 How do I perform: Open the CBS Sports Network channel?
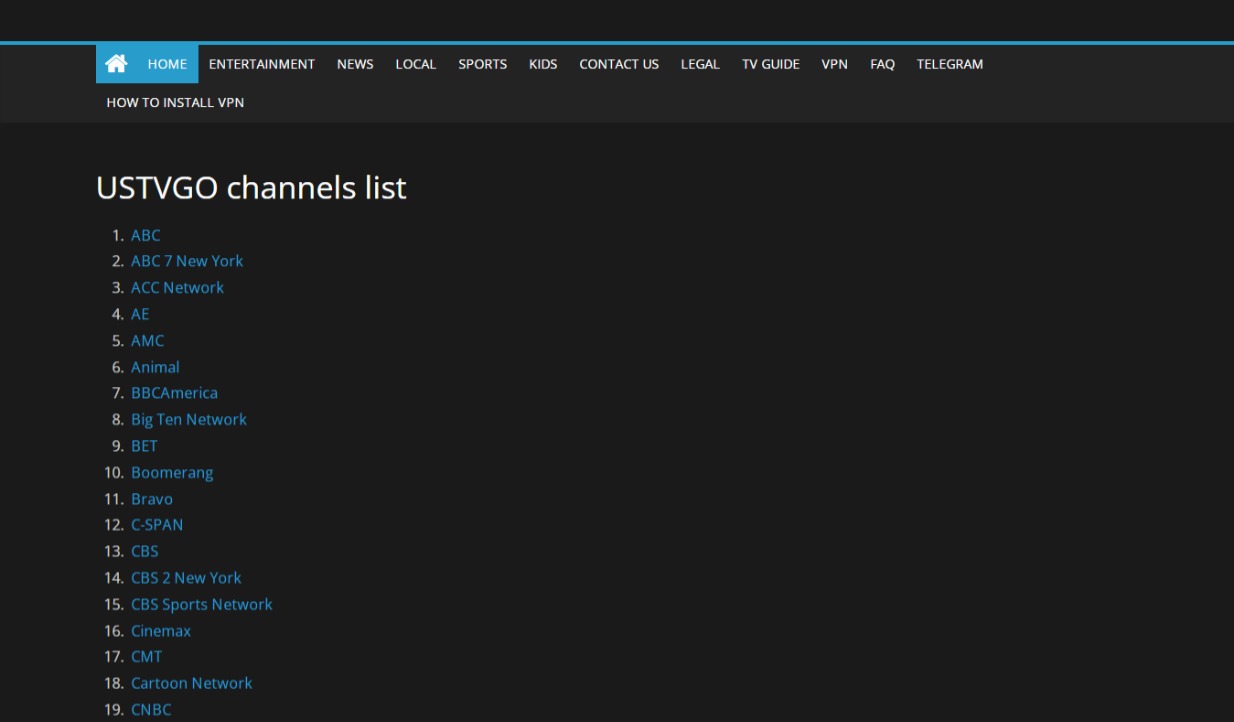pyautogui.click(x=202, y=605)
